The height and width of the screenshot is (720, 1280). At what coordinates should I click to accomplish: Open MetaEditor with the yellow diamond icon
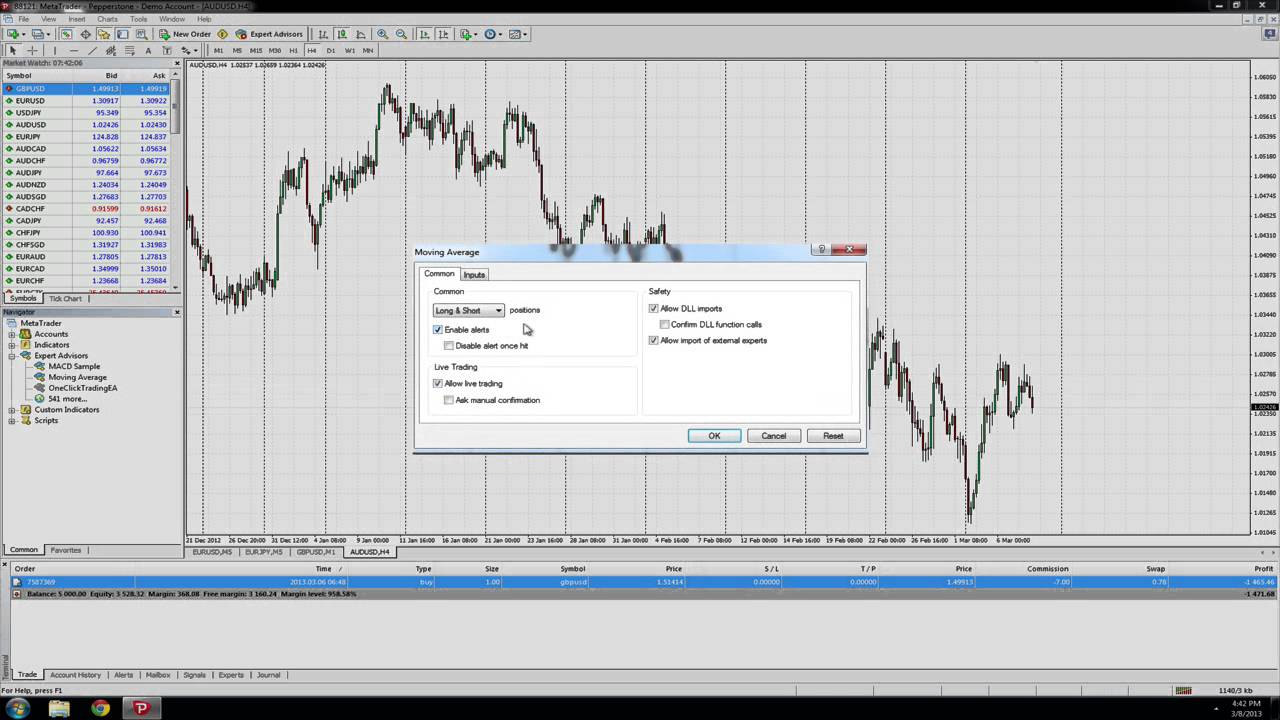click(222, 34)
